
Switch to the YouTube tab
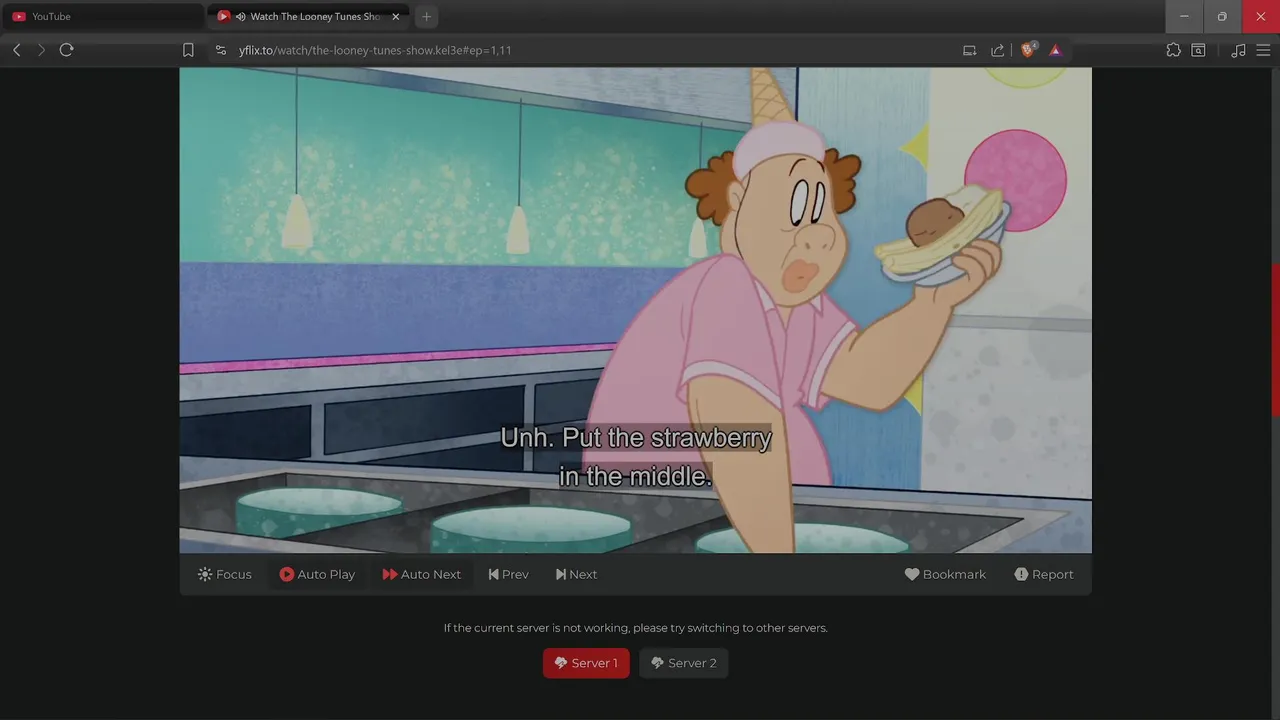point(101,16)
